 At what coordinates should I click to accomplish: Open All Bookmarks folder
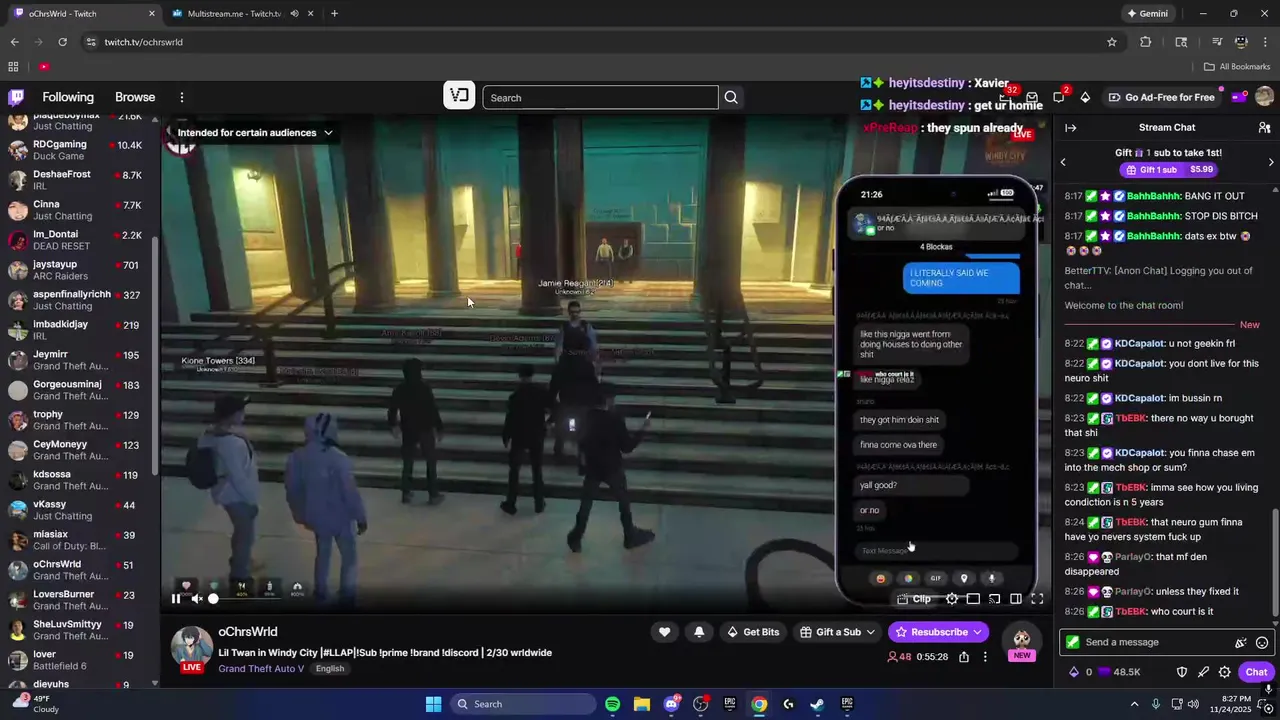(1237, 67)
